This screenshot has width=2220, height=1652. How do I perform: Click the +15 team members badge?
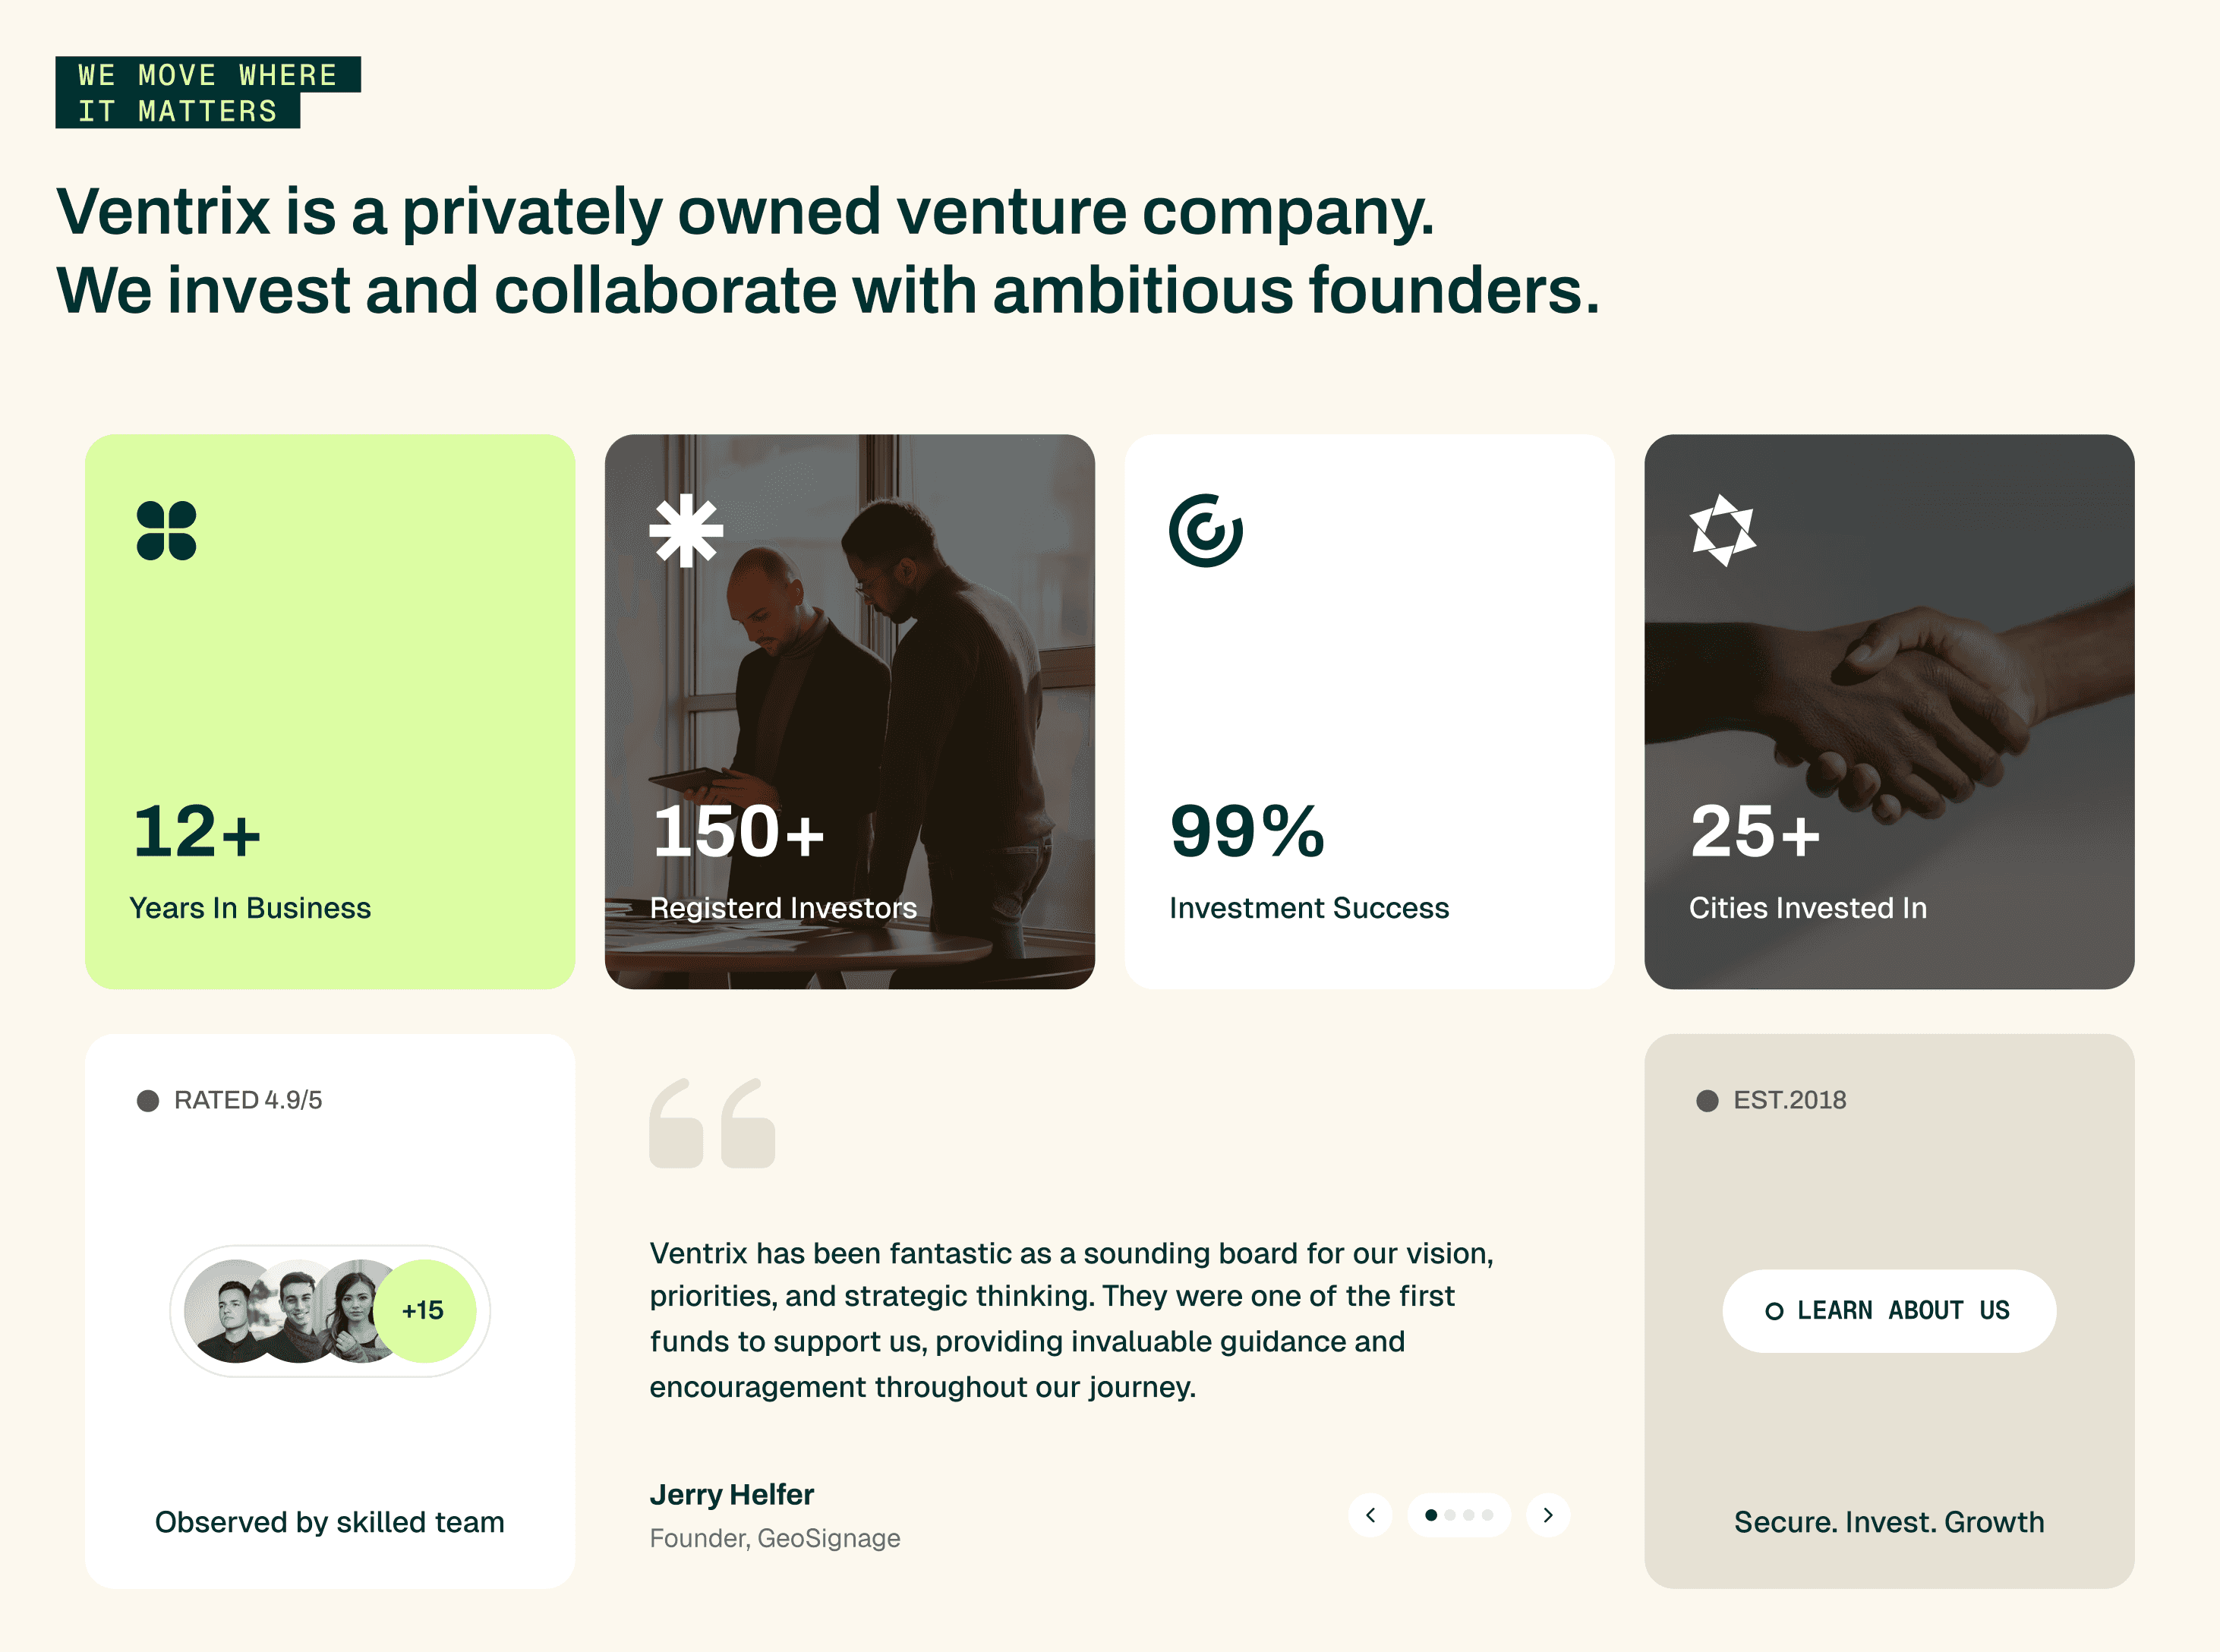424,1311
